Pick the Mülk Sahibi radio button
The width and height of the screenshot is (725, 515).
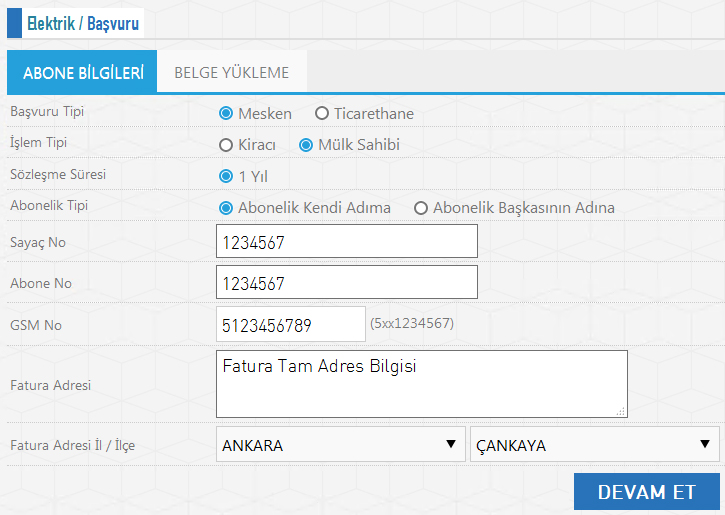(306, 145)
